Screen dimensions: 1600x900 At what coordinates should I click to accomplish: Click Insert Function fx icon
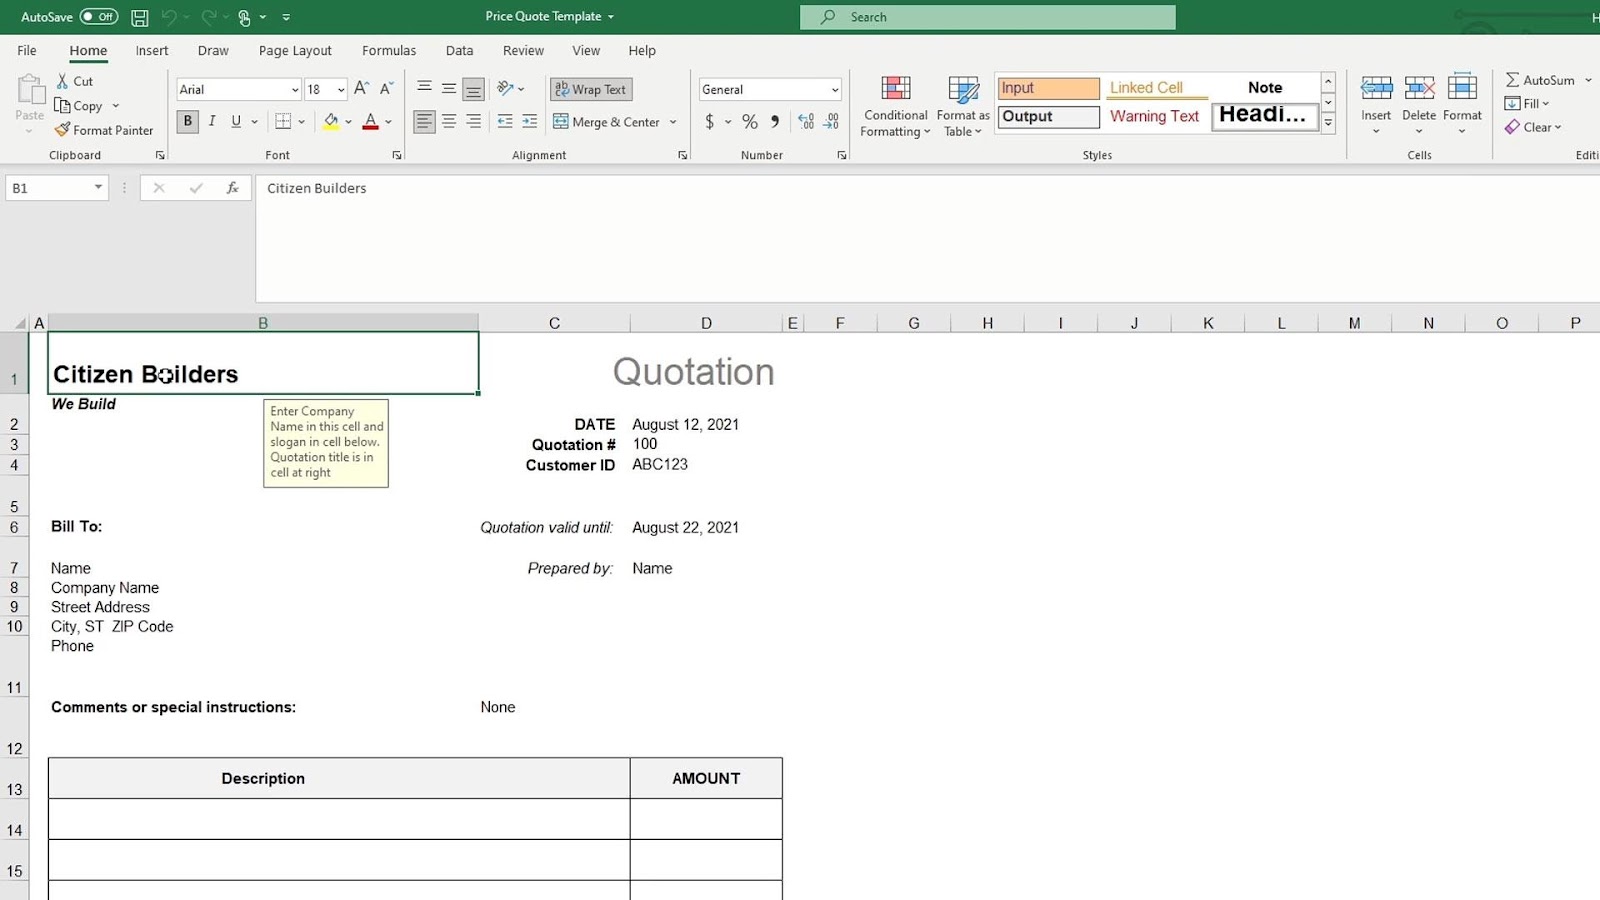(232, 188)
